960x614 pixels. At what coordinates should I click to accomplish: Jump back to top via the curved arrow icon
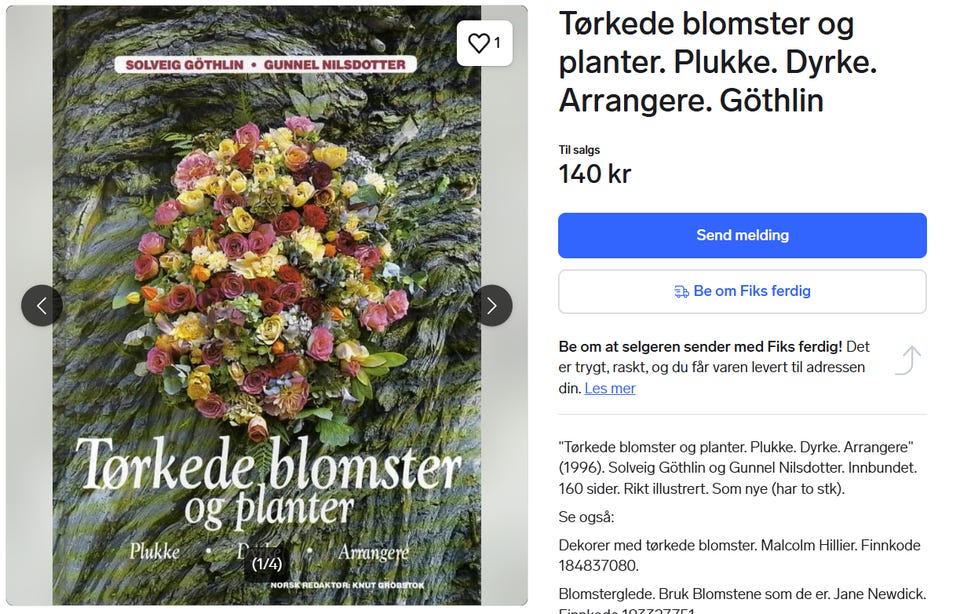coord(910,361)
